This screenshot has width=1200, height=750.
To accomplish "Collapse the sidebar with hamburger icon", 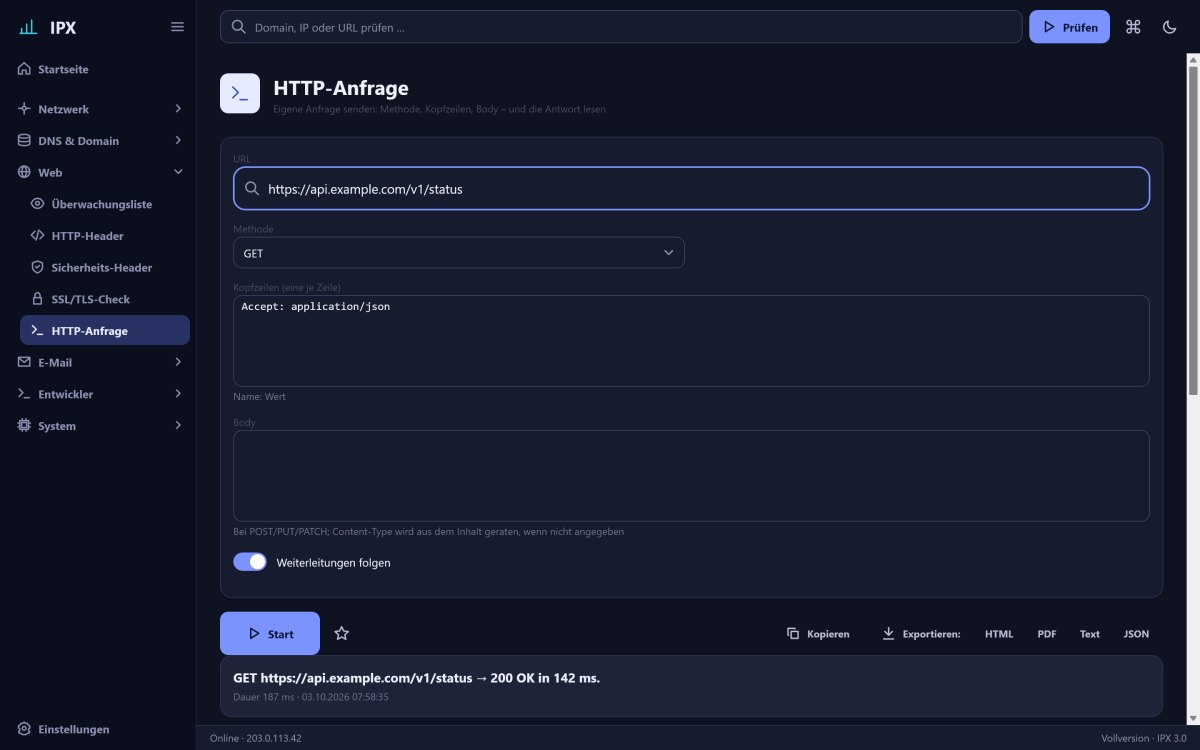I will [x=177, y=27].
